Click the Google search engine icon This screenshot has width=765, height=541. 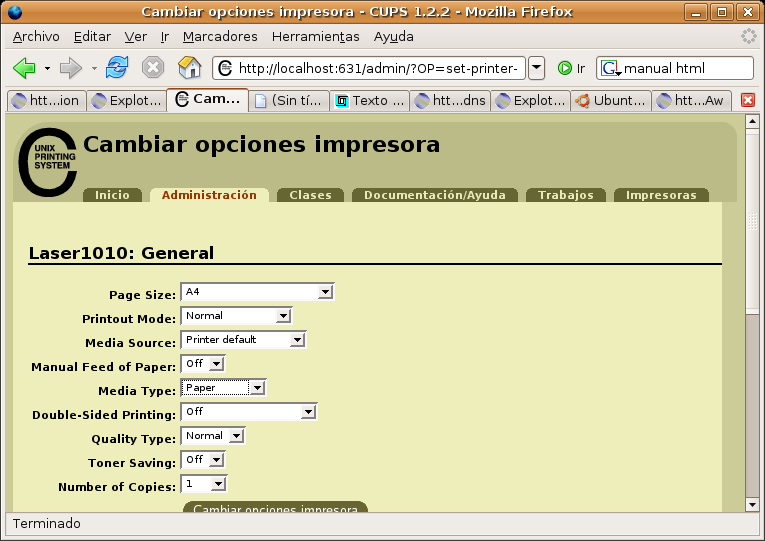click(610, 68)
